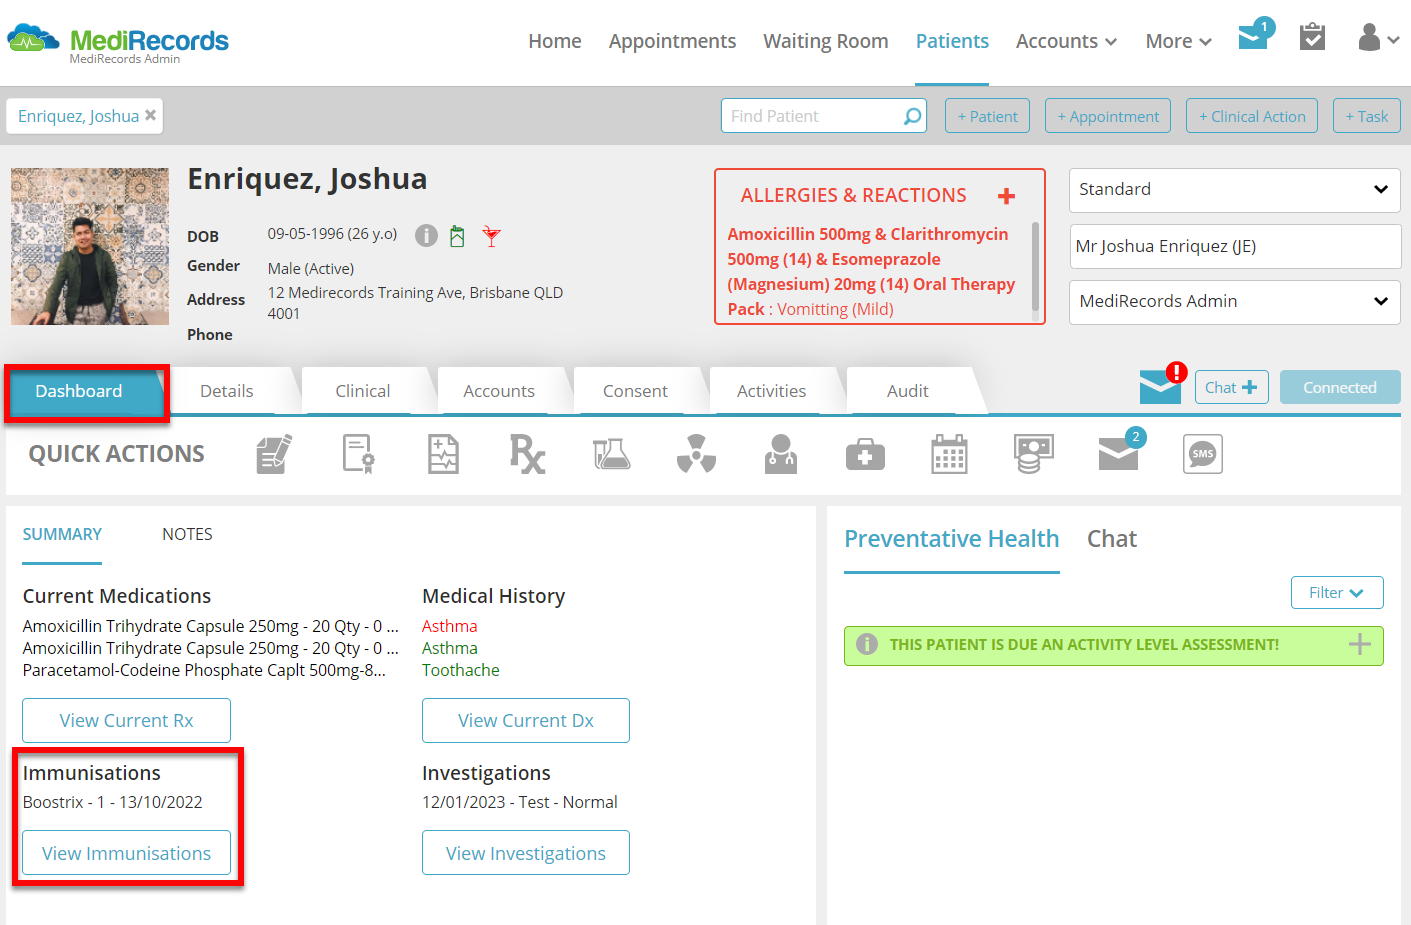Image resolution: width=1411 pixels, height=925 pixels.
Task: Click the patient info circle icon beside DOB
Action: point(426,236)
